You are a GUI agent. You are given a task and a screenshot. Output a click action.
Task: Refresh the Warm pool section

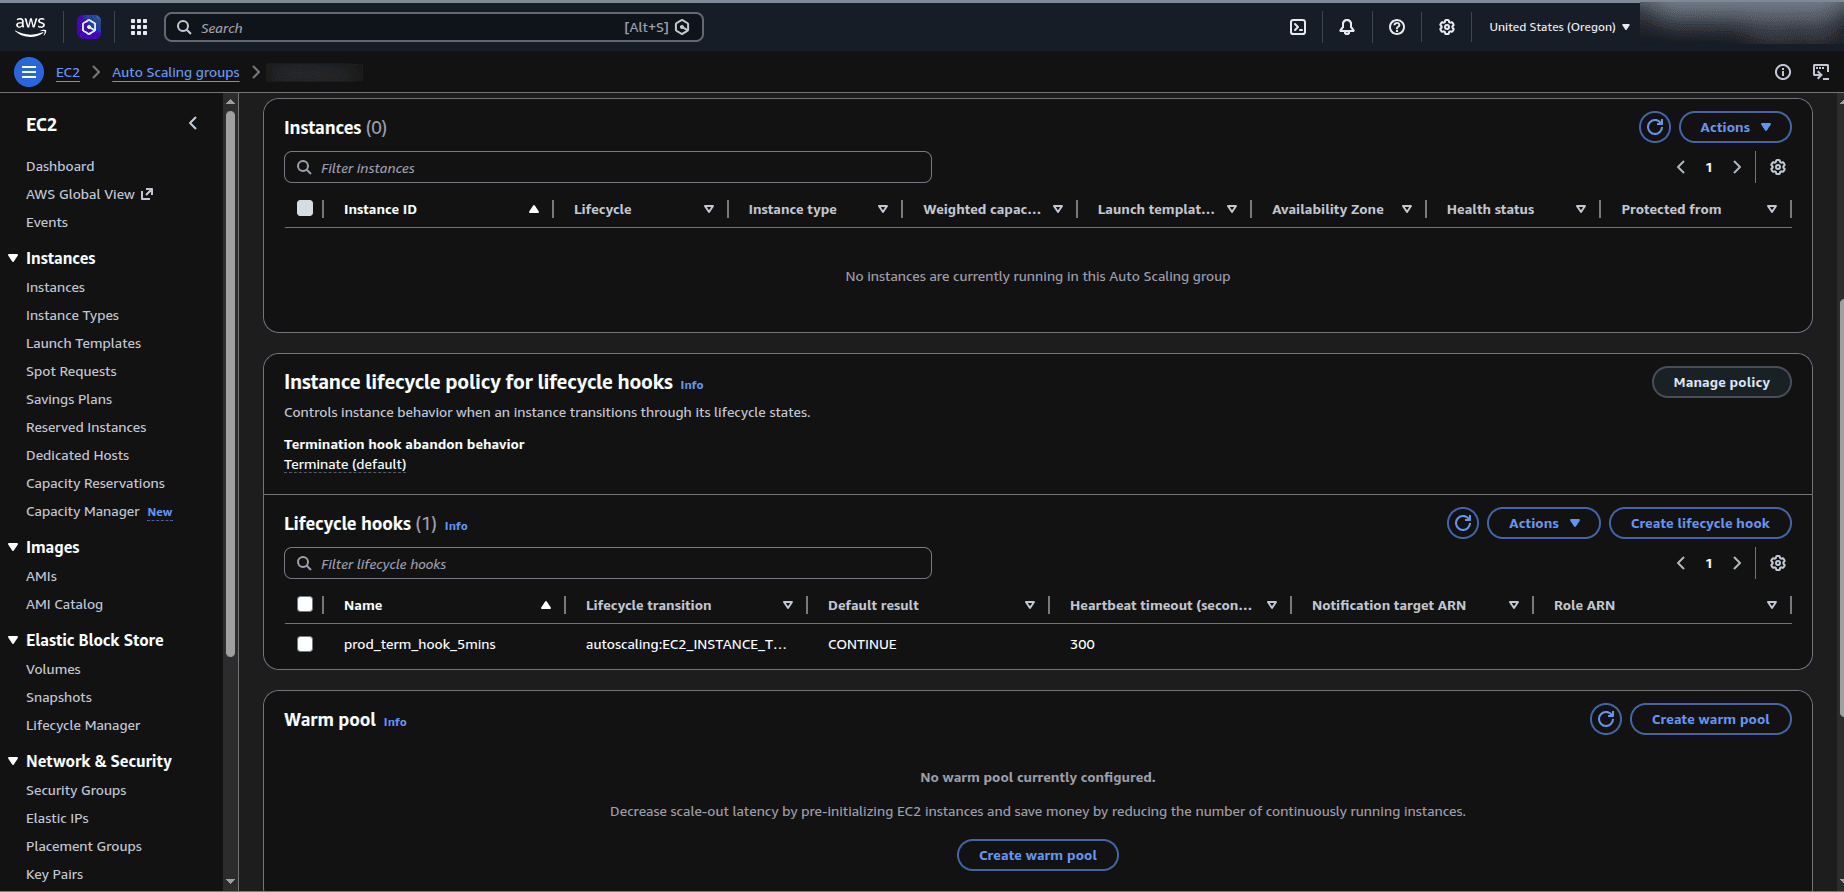1606,719
